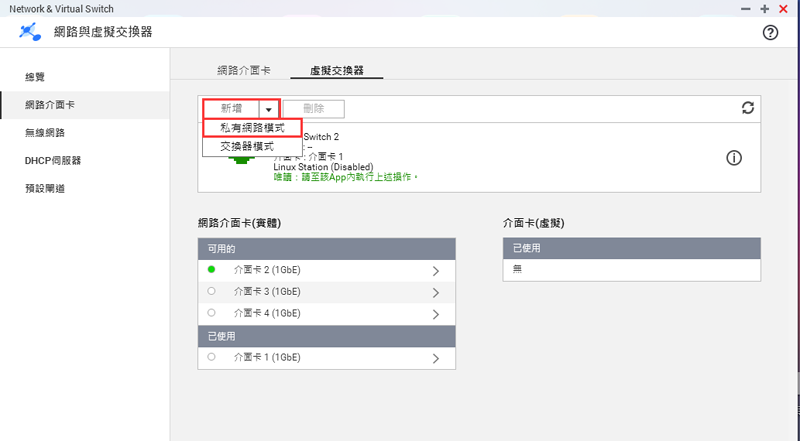Select 私有網路模式 from the menu

(252, 128)
